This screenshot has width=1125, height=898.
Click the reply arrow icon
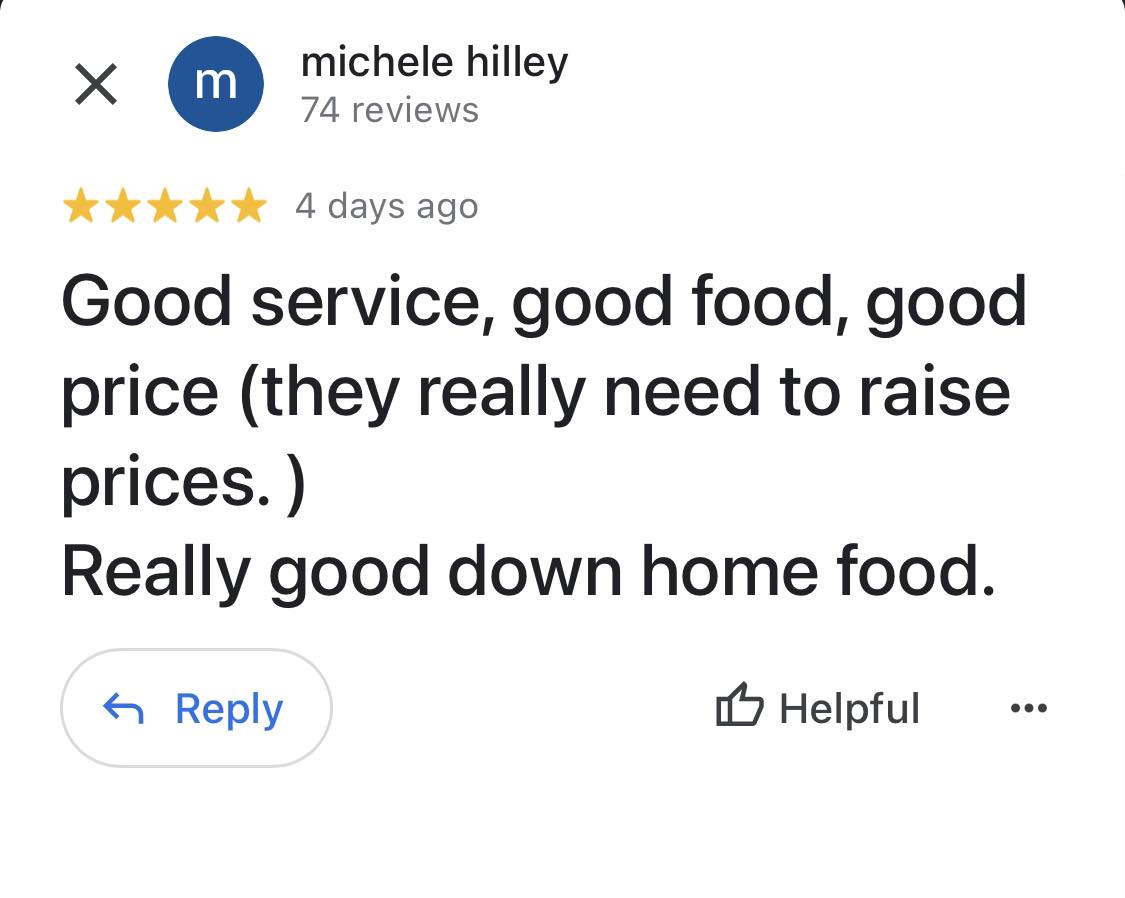coord(124,709)
